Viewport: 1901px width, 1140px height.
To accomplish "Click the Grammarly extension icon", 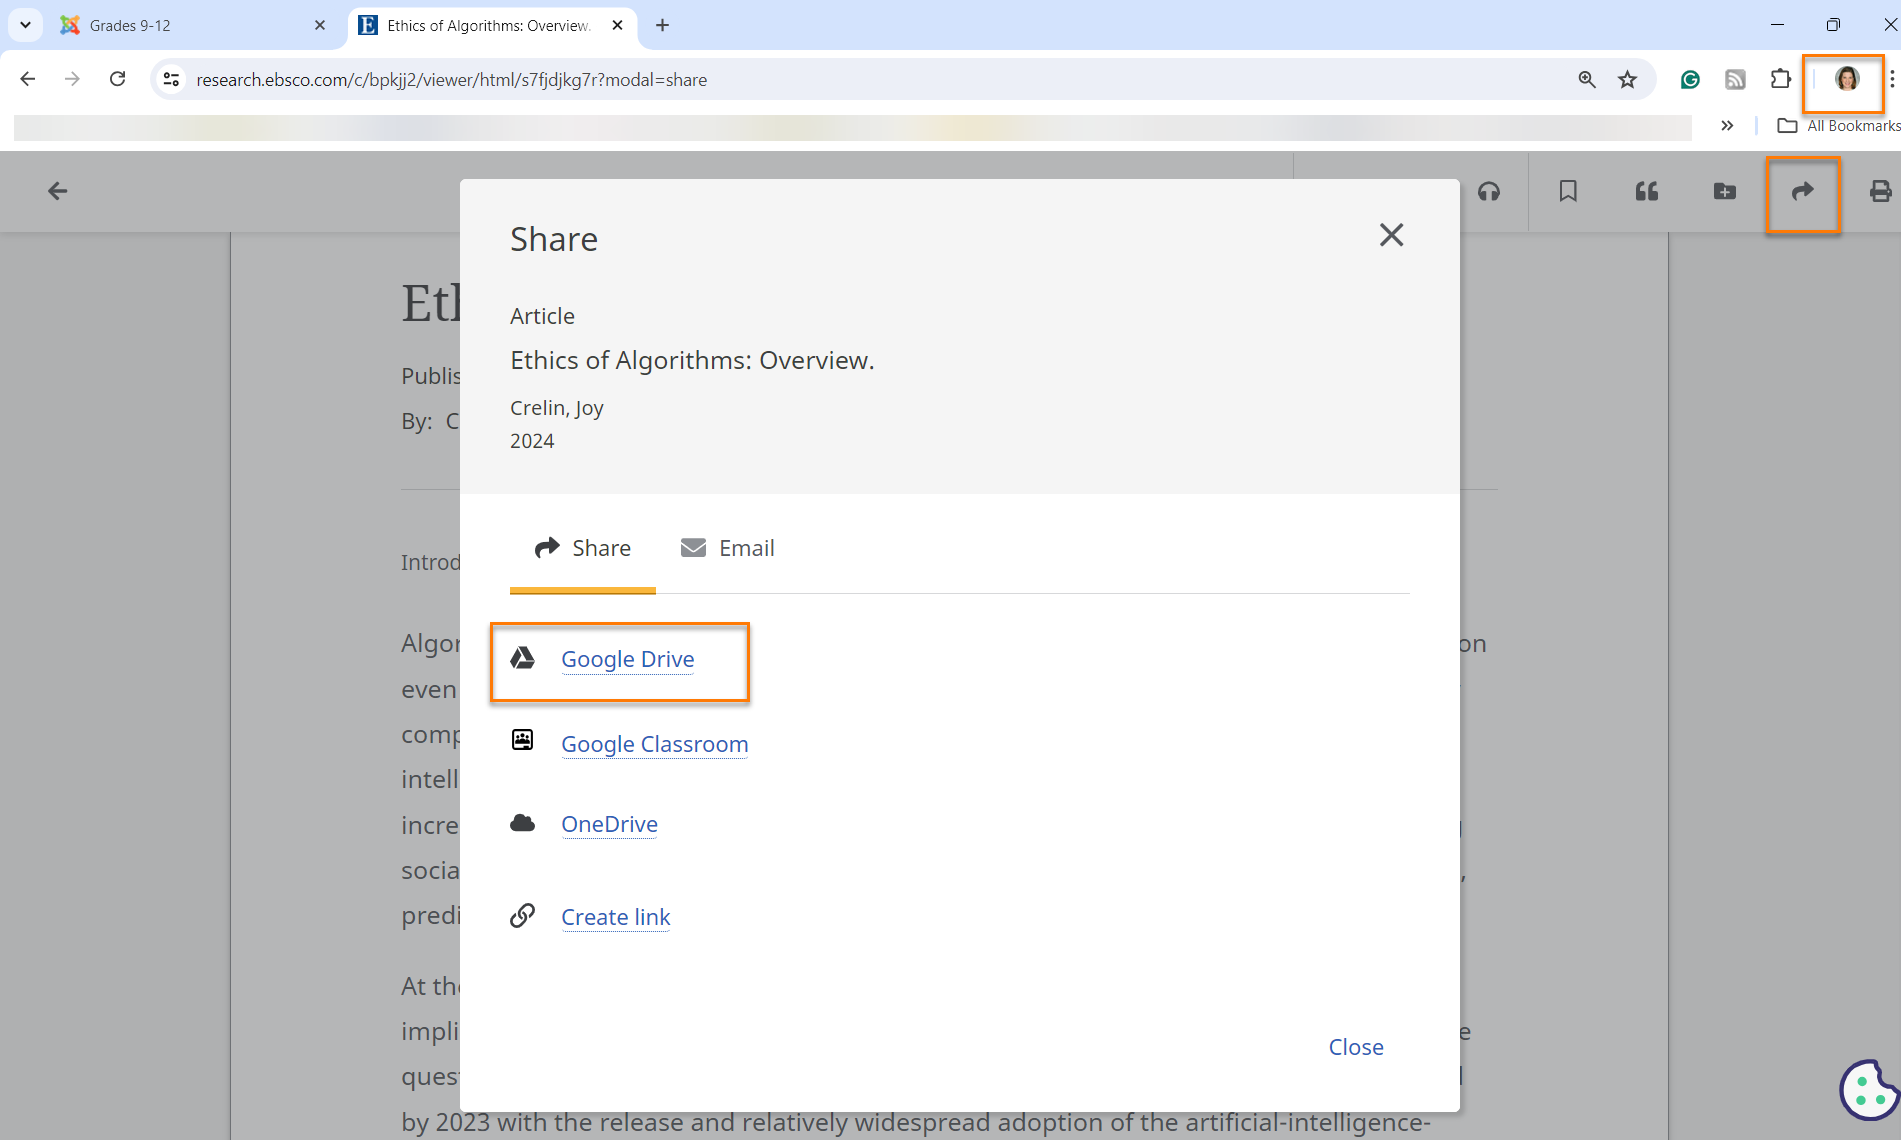I will coord(1690,79).
